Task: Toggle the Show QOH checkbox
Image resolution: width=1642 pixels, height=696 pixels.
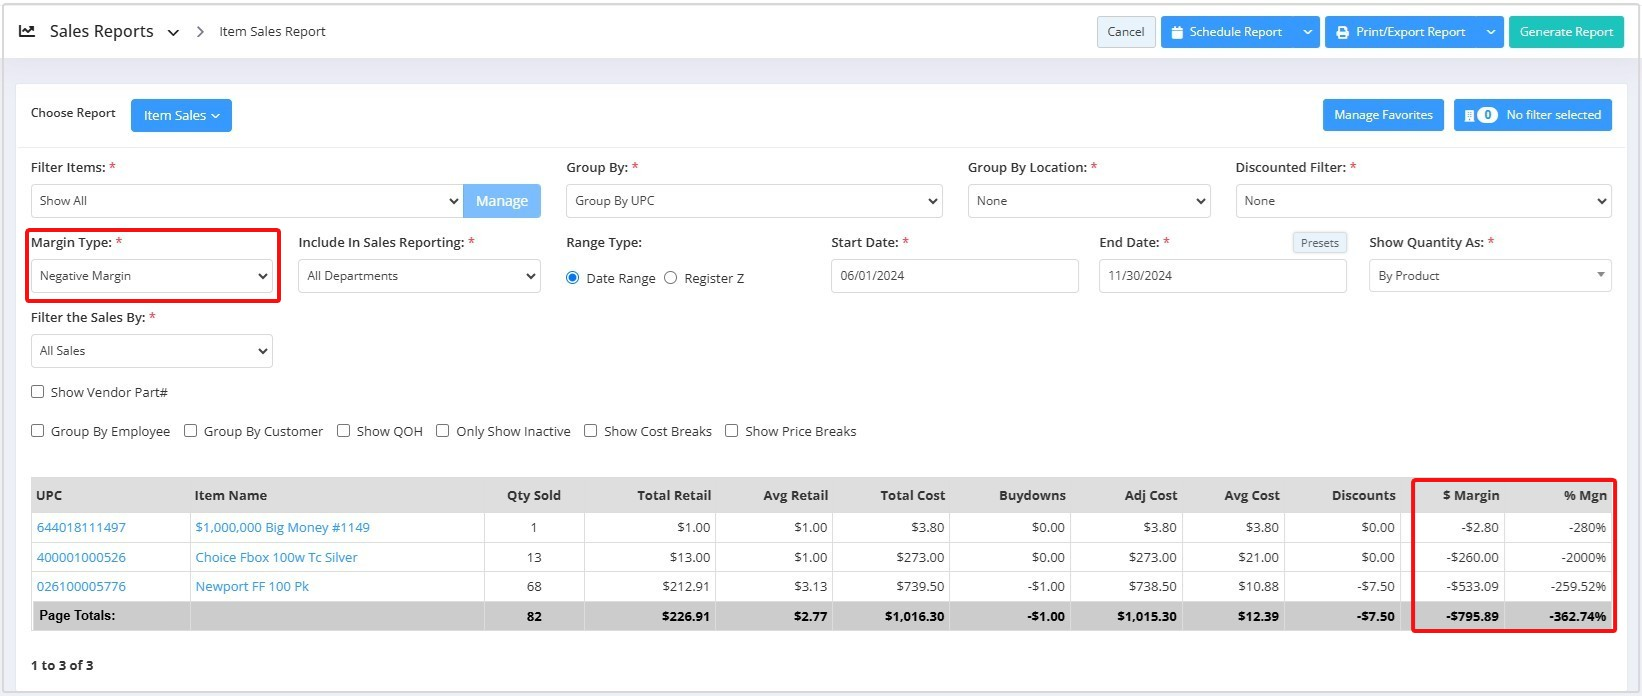Action: pyautogui.click(x=343, y=431)
